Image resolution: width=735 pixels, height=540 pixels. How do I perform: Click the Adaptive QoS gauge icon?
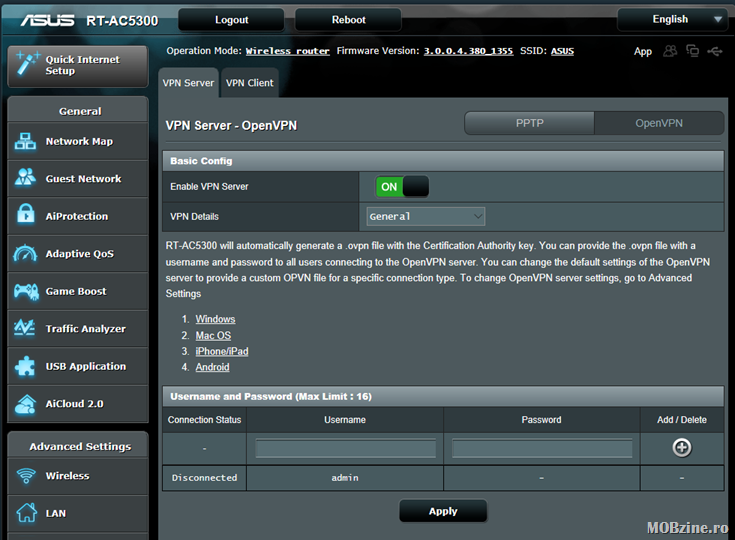25,254
